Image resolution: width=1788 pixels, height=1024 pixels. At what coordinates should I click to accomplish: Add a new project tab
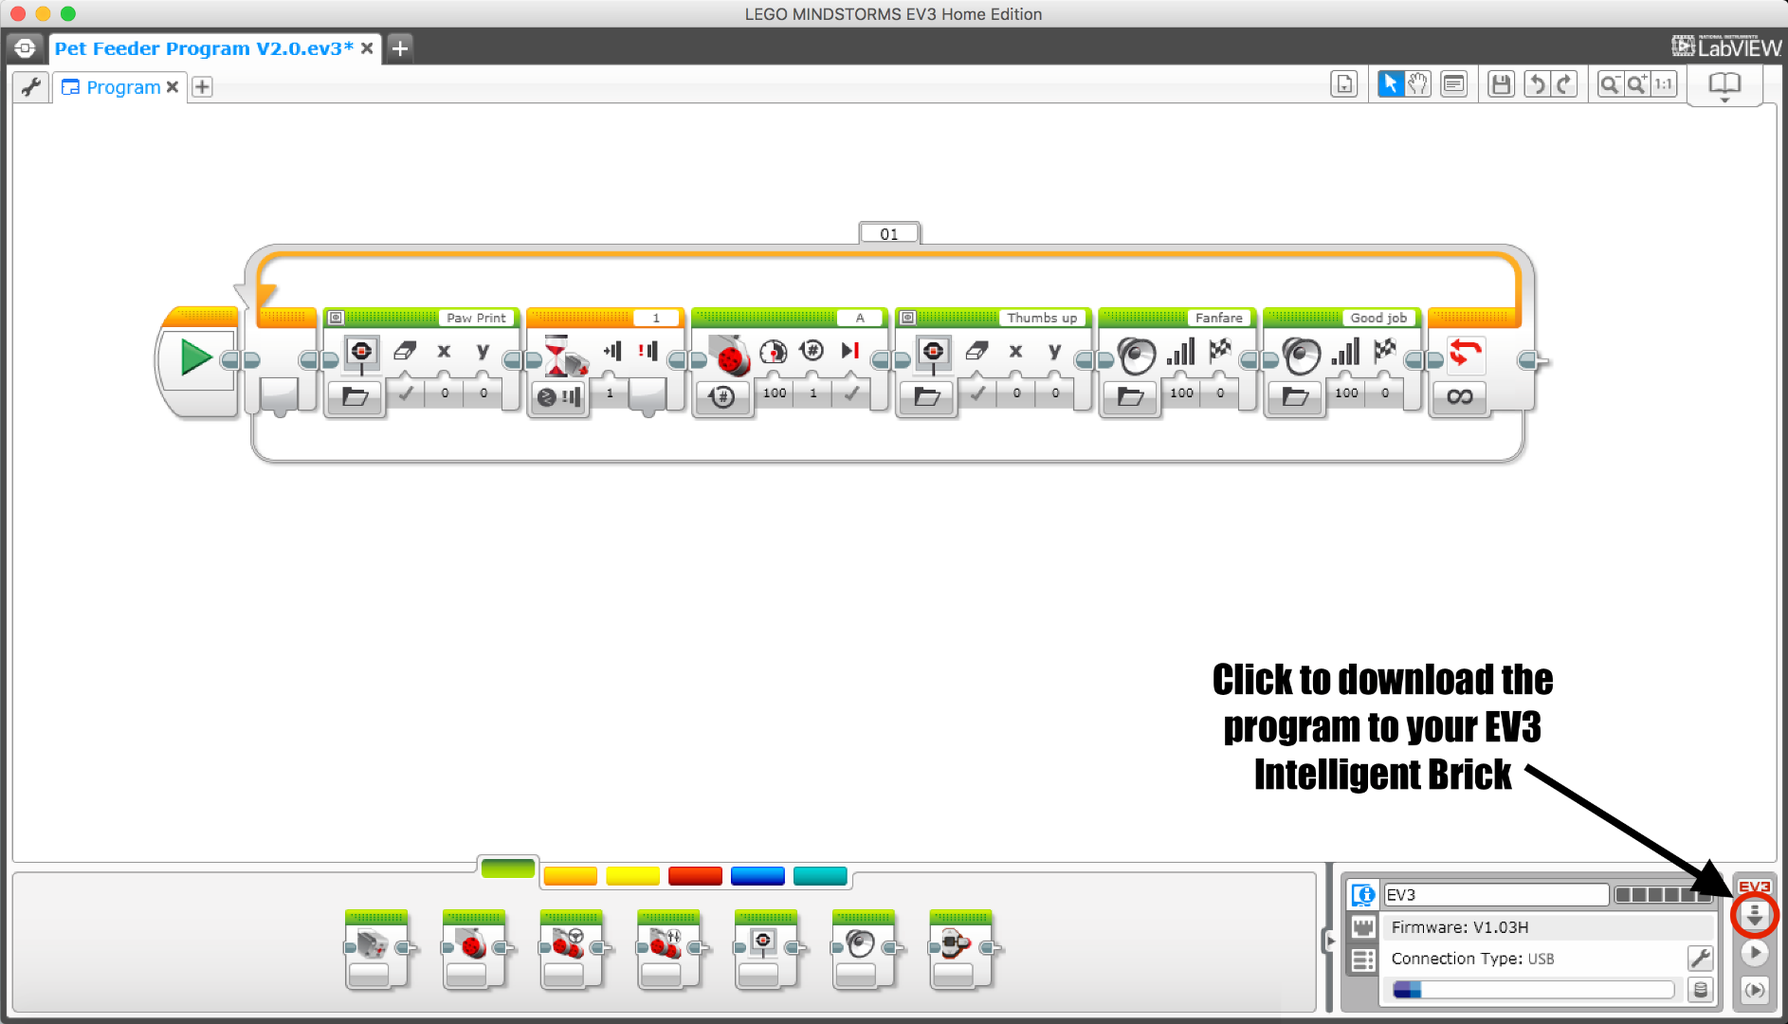click(x=400, y=48)
